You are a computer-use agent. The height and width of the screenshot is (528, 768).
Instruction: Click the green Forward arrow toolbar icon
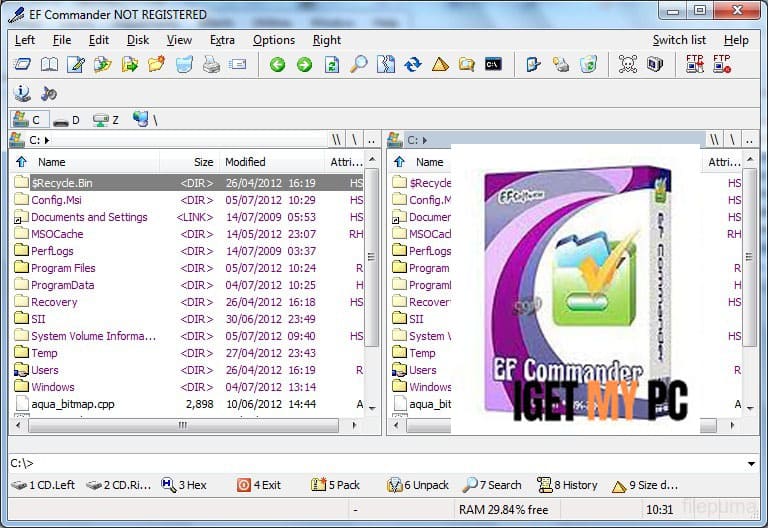(304, 64)
